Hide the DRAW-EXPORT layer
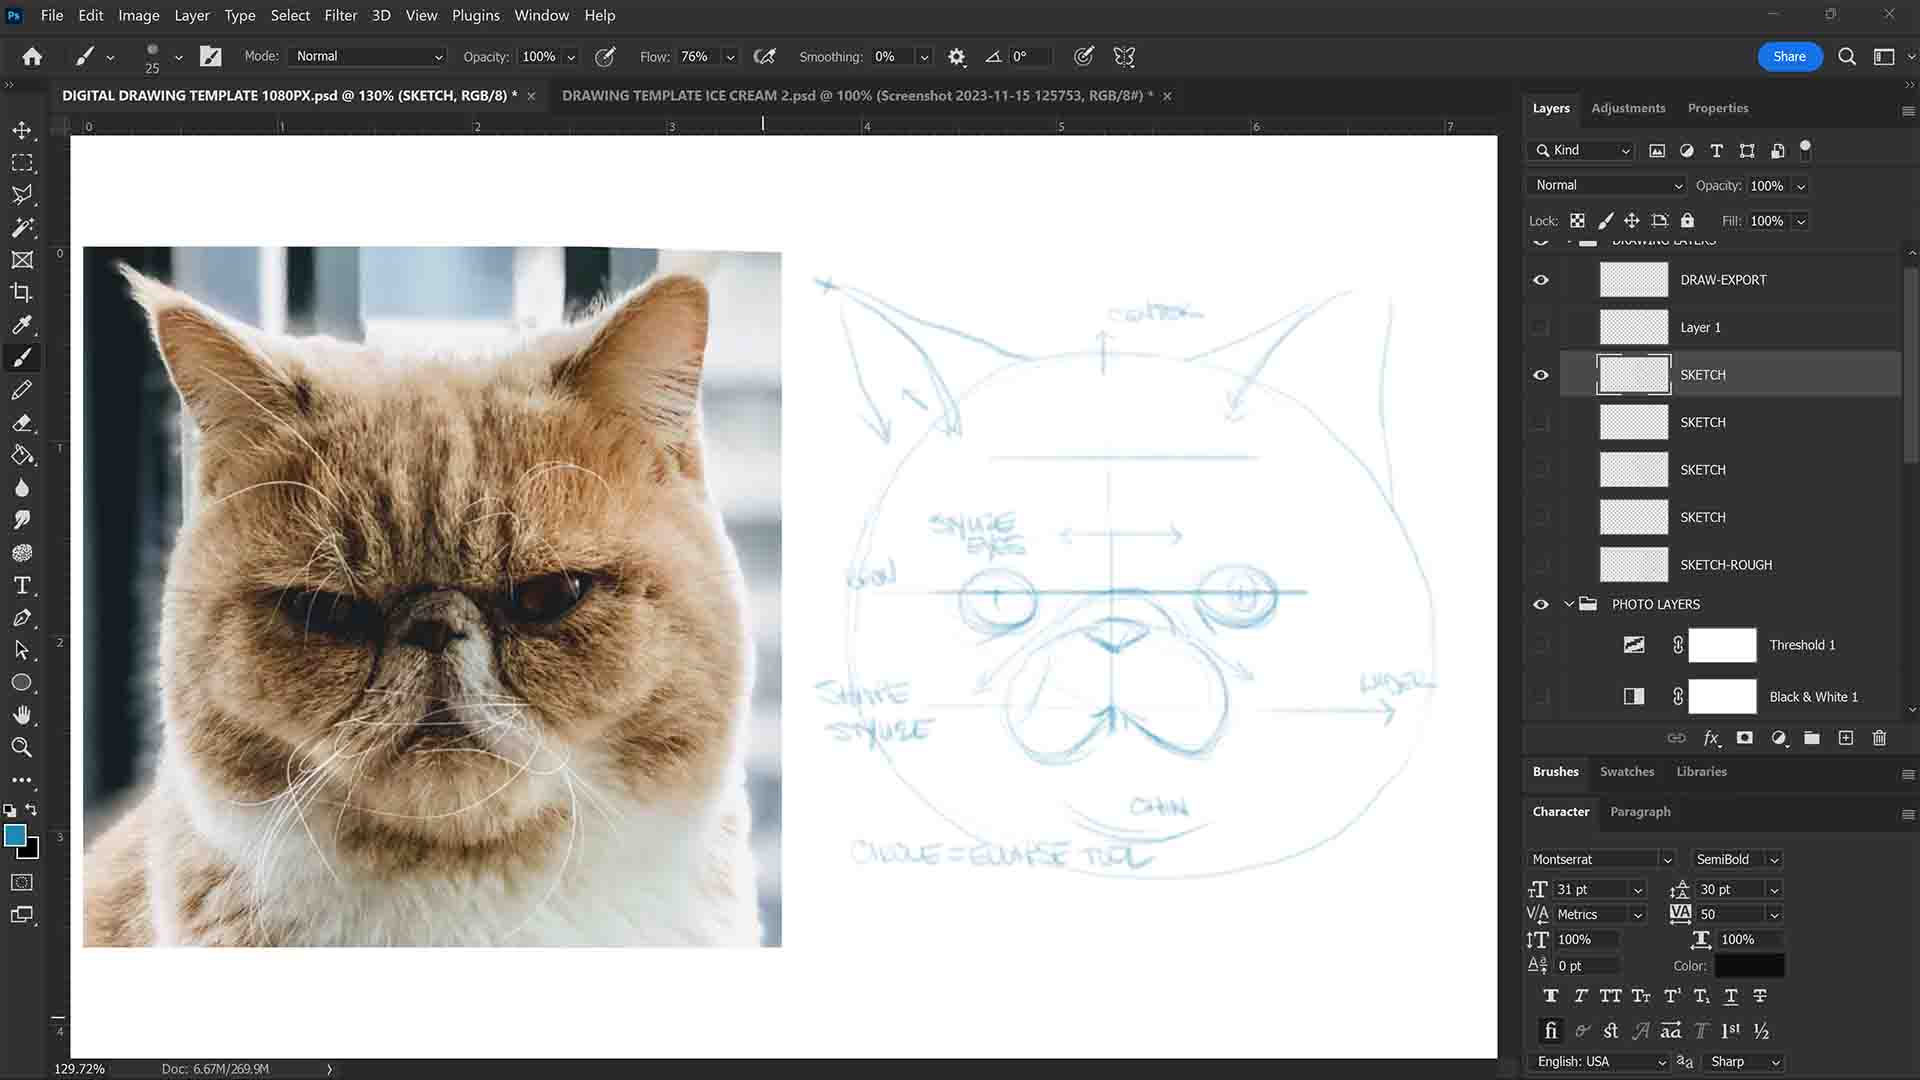Image resolution: width=1920 pixels, height=1080 pixels. tap(1541, 280)
